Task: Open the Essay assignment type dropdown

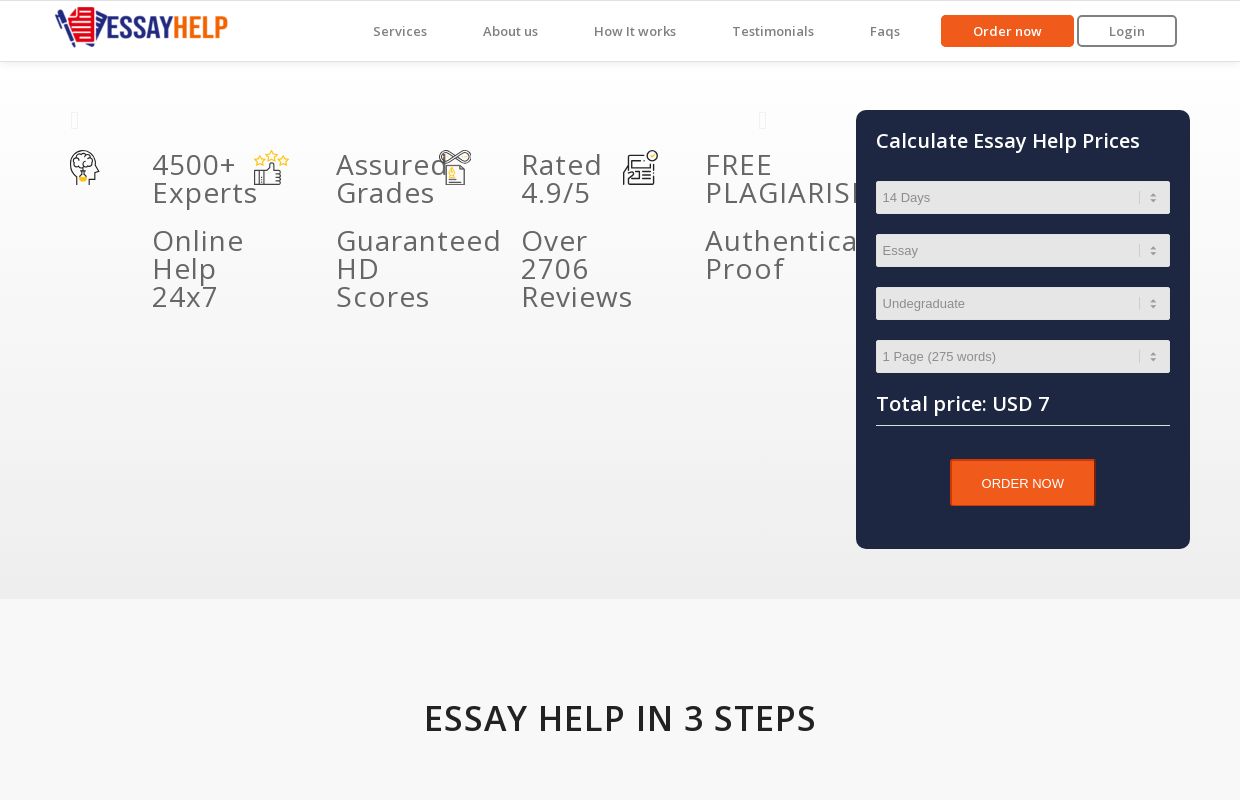Action: [x=1022, y=250]
